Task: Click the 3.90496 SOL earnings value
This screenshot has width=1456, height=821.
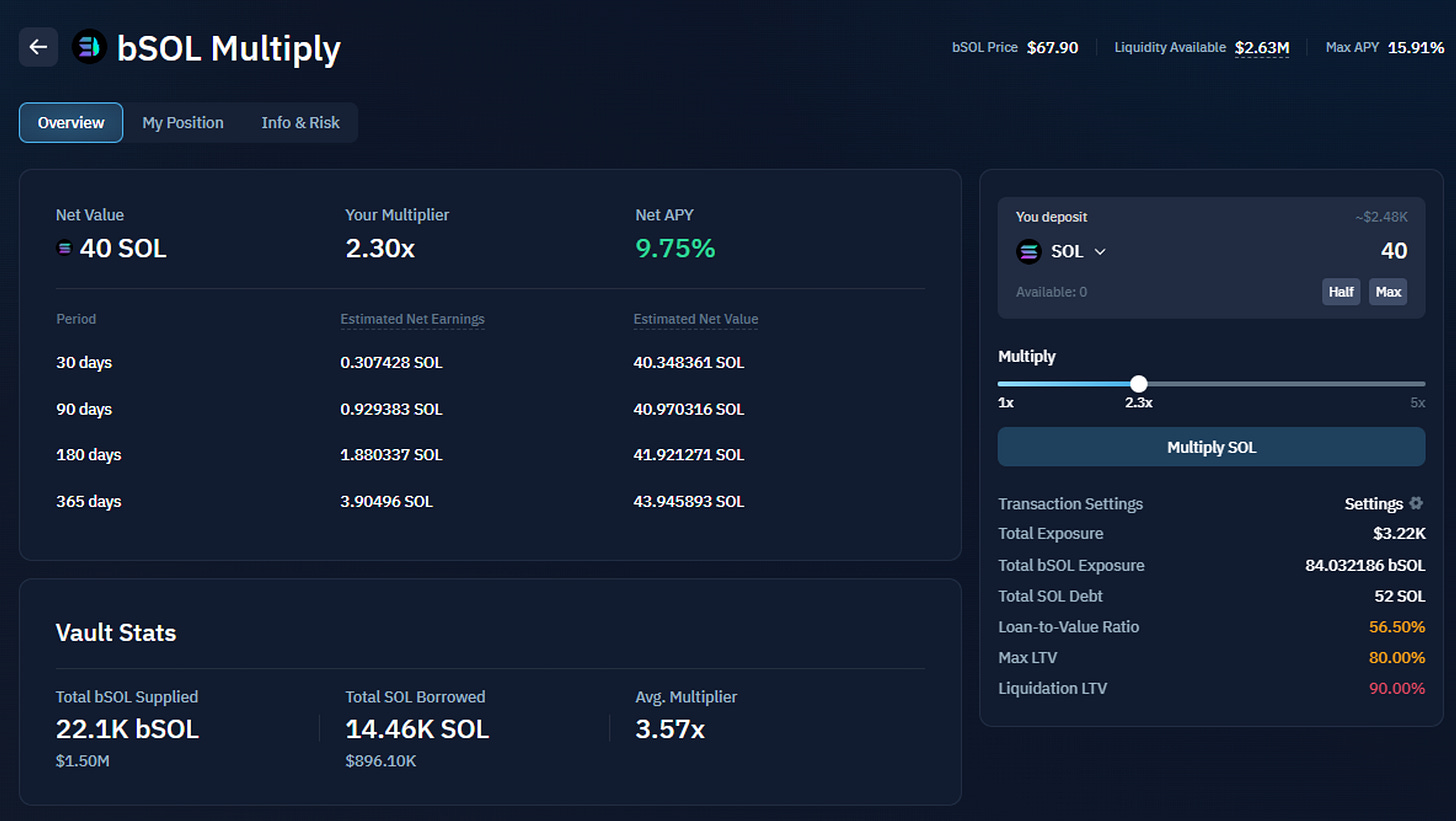Action: [x=387, y=501]
